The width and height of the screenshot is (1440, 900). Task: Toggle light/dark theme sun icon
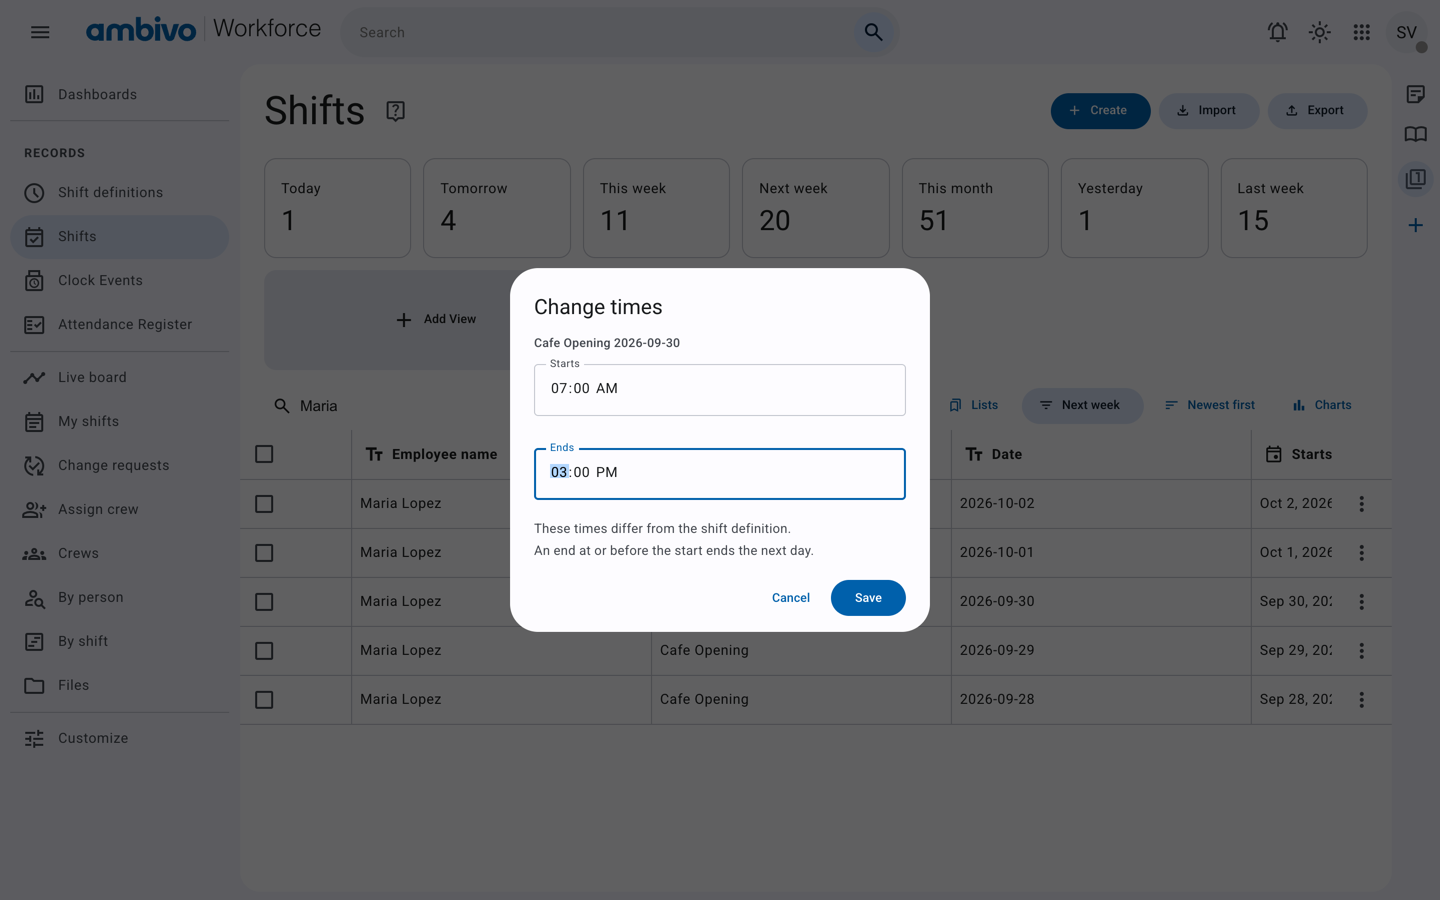pos(1319,32)
